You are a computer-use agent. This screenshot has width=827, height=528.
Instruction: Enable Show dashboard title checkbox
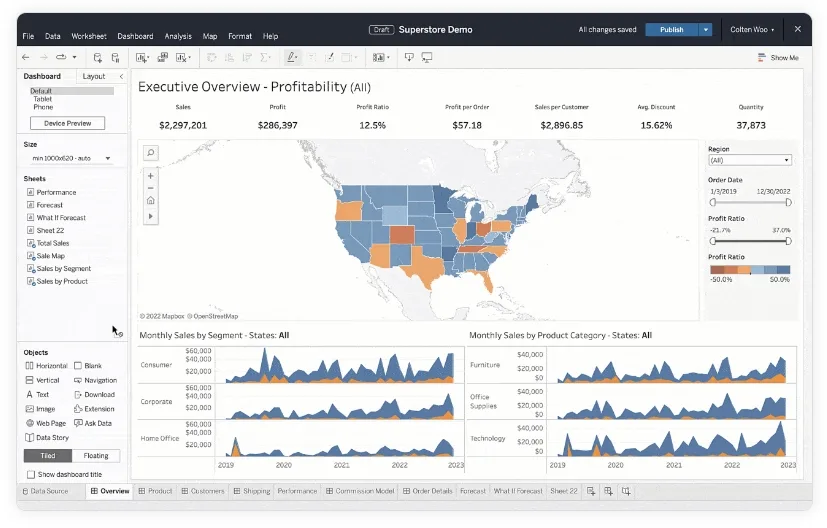[31, 474]
